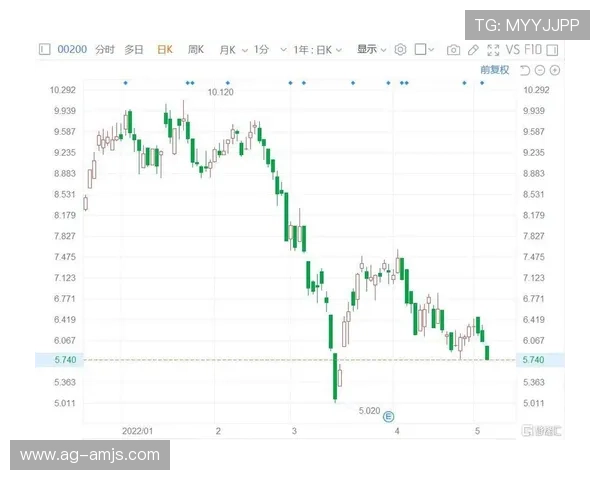Enter fullscreen chart mode
The height and width of the screenshot is (480, 600).
coord(492,49)
